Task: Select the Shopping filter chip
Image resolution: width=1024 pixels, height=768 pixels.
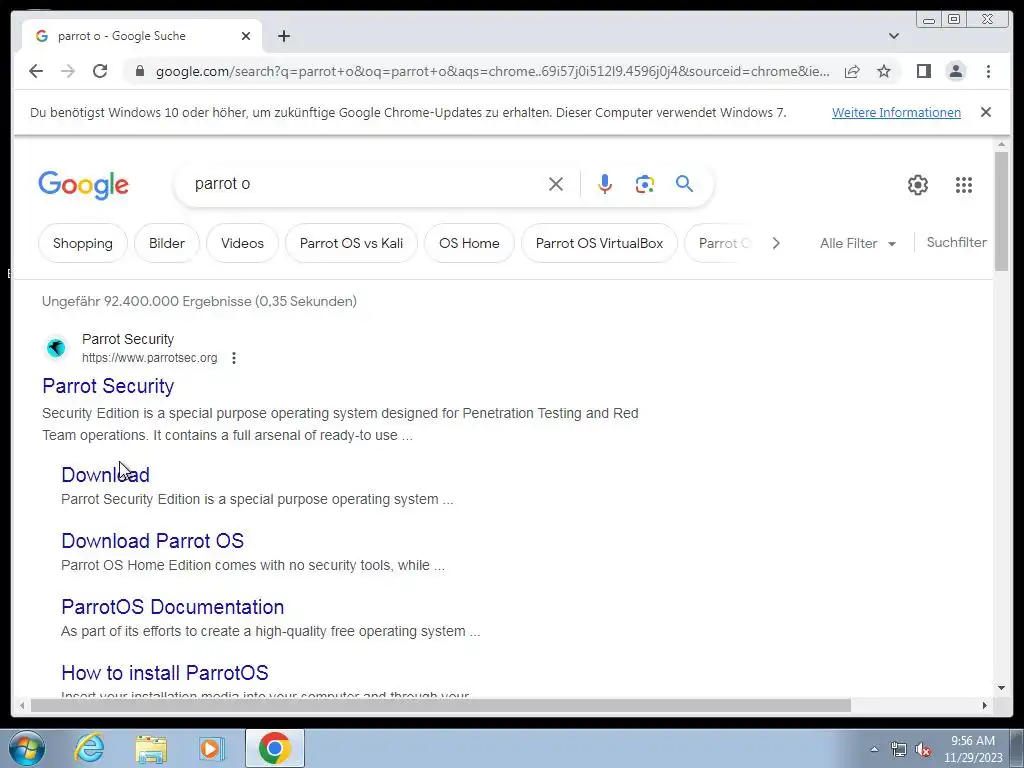Action: 82,243
